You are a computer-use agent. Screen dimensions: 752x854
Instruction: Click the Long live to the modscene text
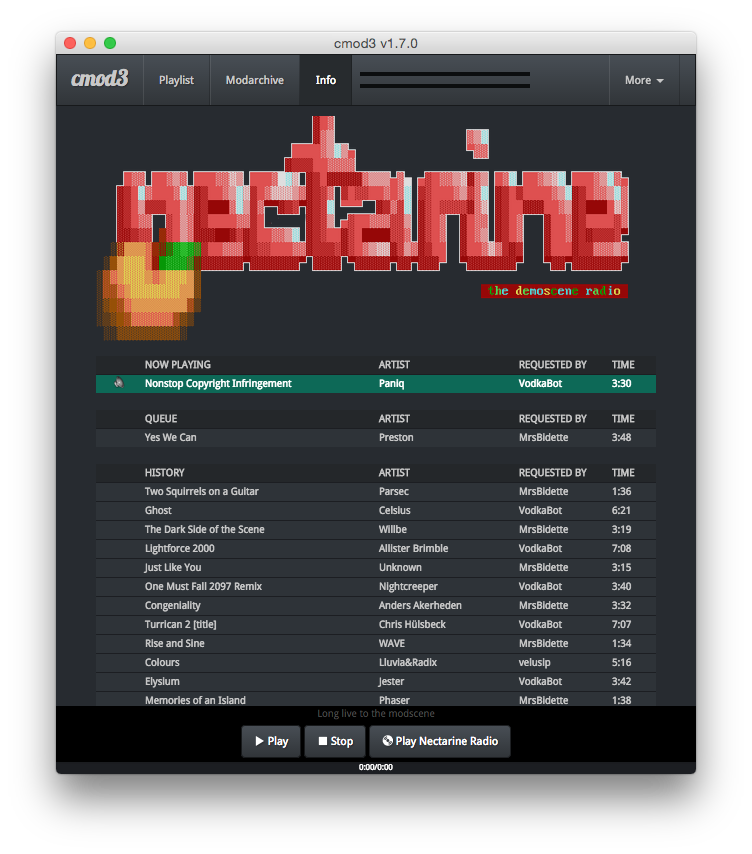pos(376,713)
